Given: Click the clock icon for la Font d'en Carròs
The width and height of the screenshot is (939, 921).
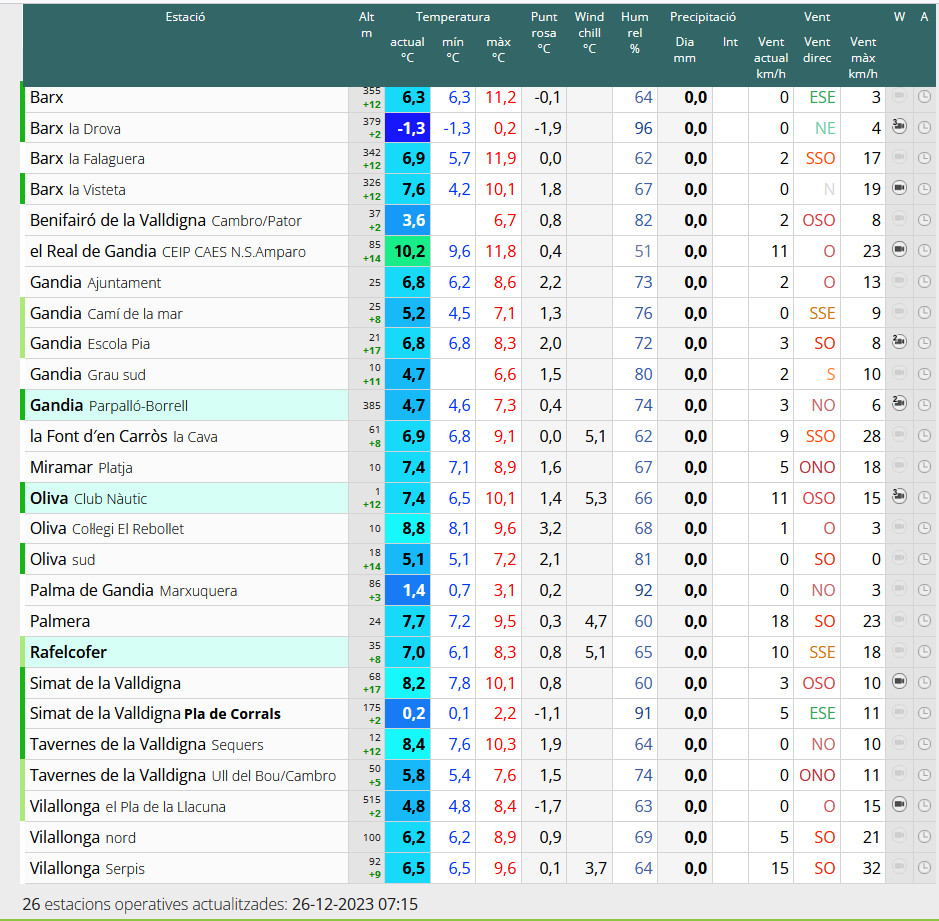Looking at the screenshot, I should point(924,436).
